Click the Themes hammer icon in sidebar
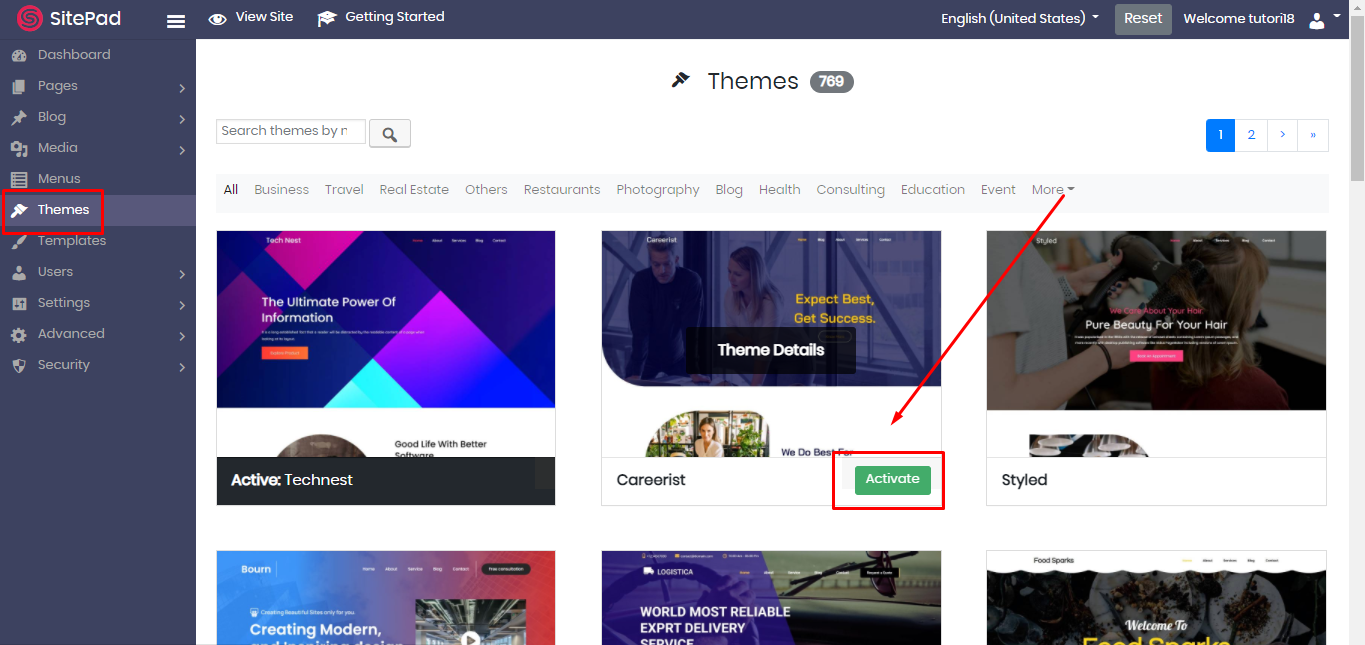Image resolution: width=1365 pixels, height=645 pixels. [19, 210]
